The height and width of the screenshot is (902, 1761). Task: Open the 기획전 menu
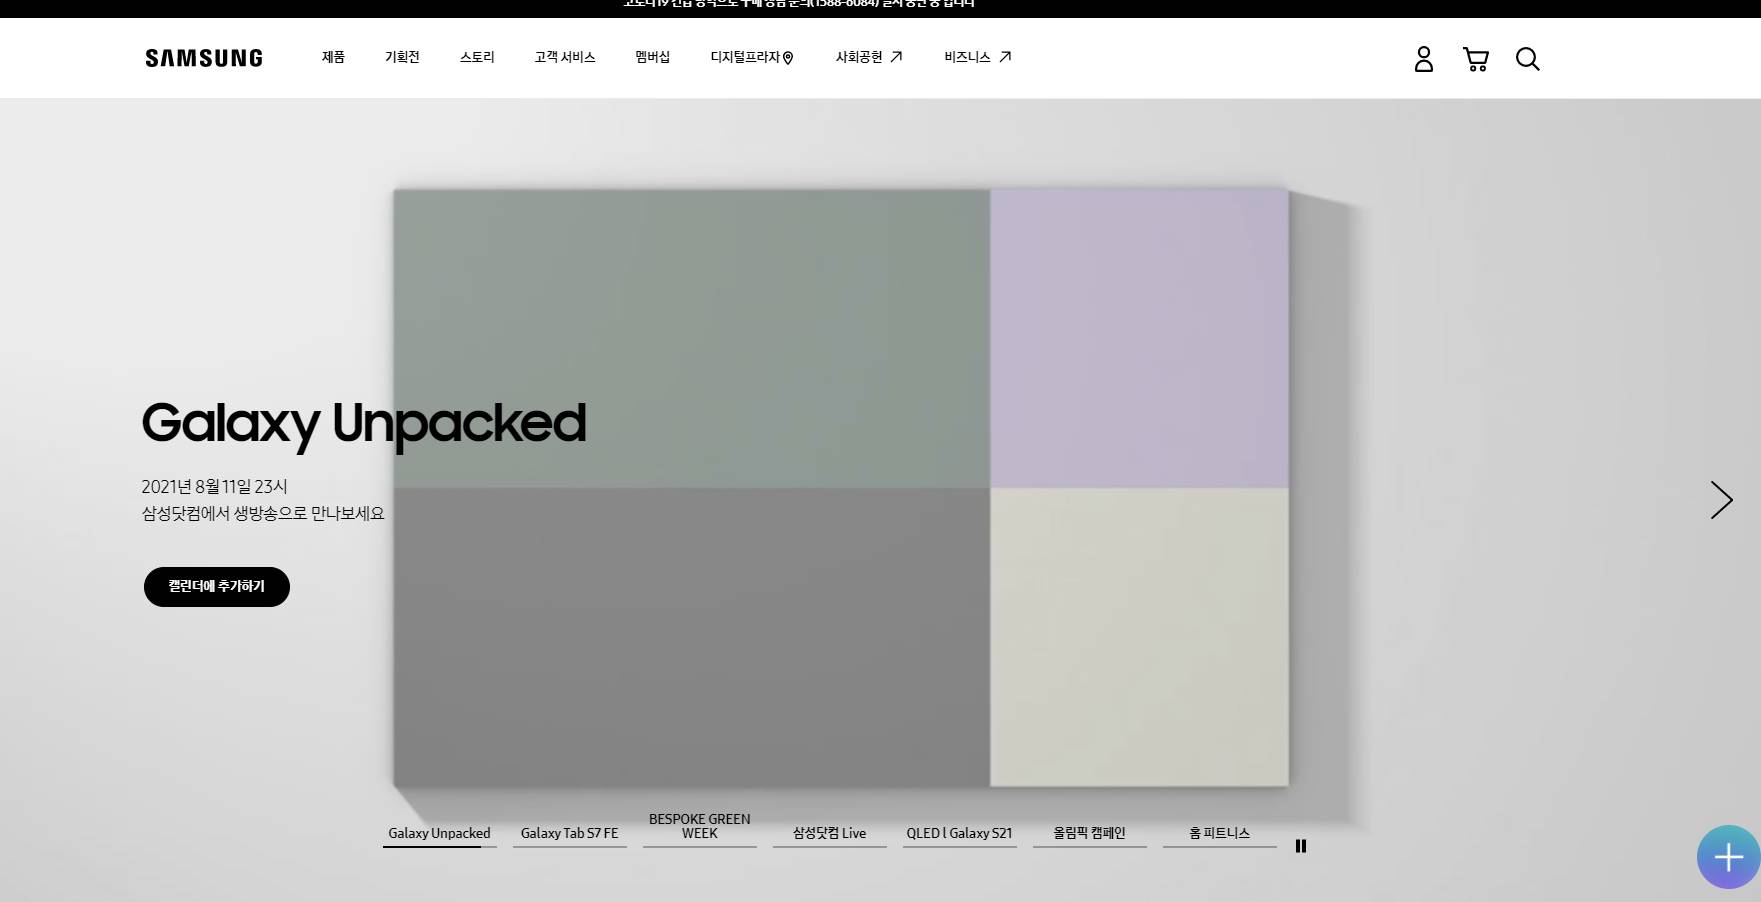402,57
